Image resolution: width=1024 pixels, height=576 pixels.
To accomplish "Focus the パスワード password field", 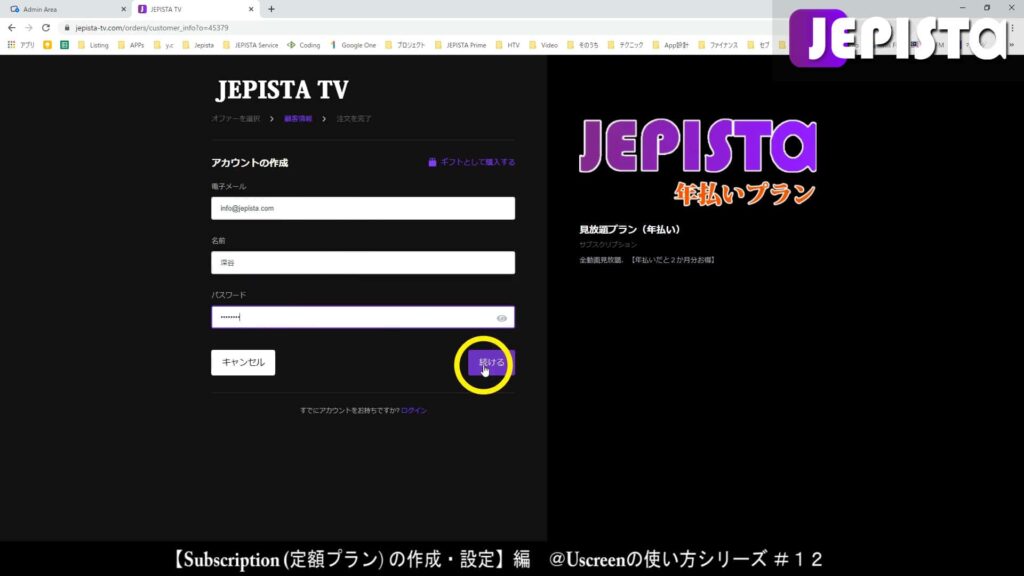I will coord(363,317).
